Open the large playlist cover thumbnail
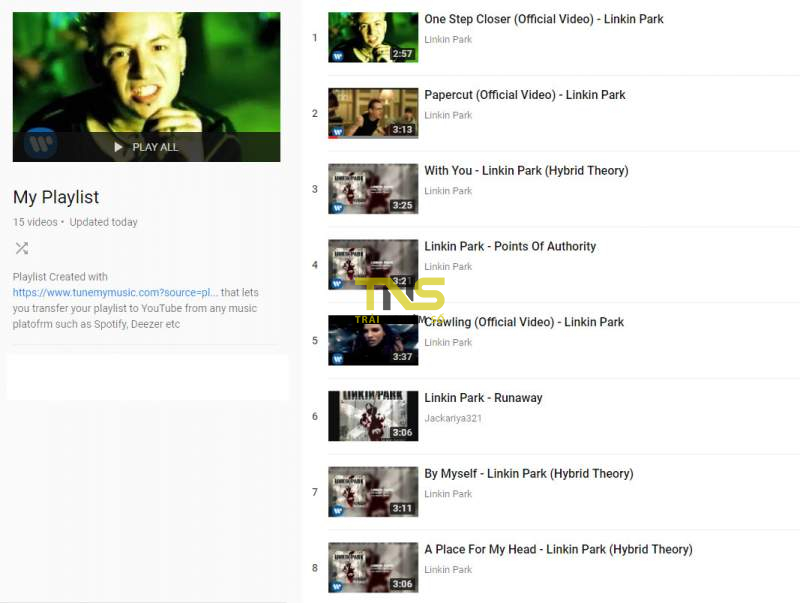The width and height of the screenshot is (800, 603). (146, 87)
